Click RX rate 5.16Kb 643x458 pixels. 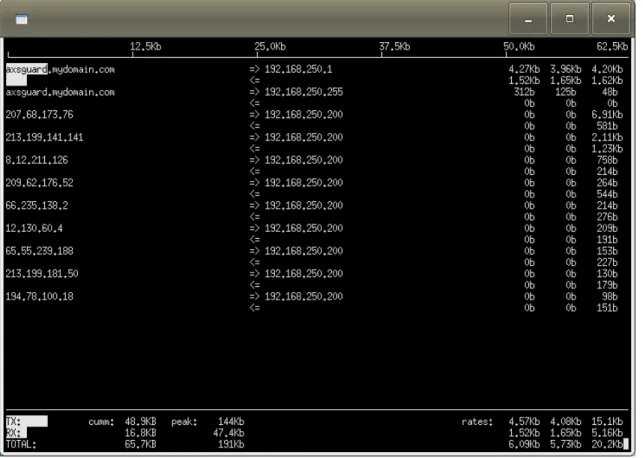(x=607, y=433)
